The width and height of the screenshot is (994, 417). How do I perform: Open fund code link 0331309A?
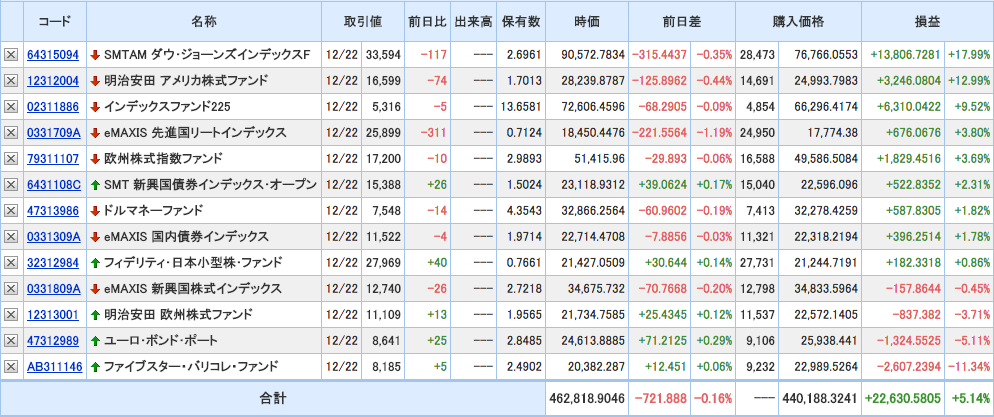click(x=54, y=236)
